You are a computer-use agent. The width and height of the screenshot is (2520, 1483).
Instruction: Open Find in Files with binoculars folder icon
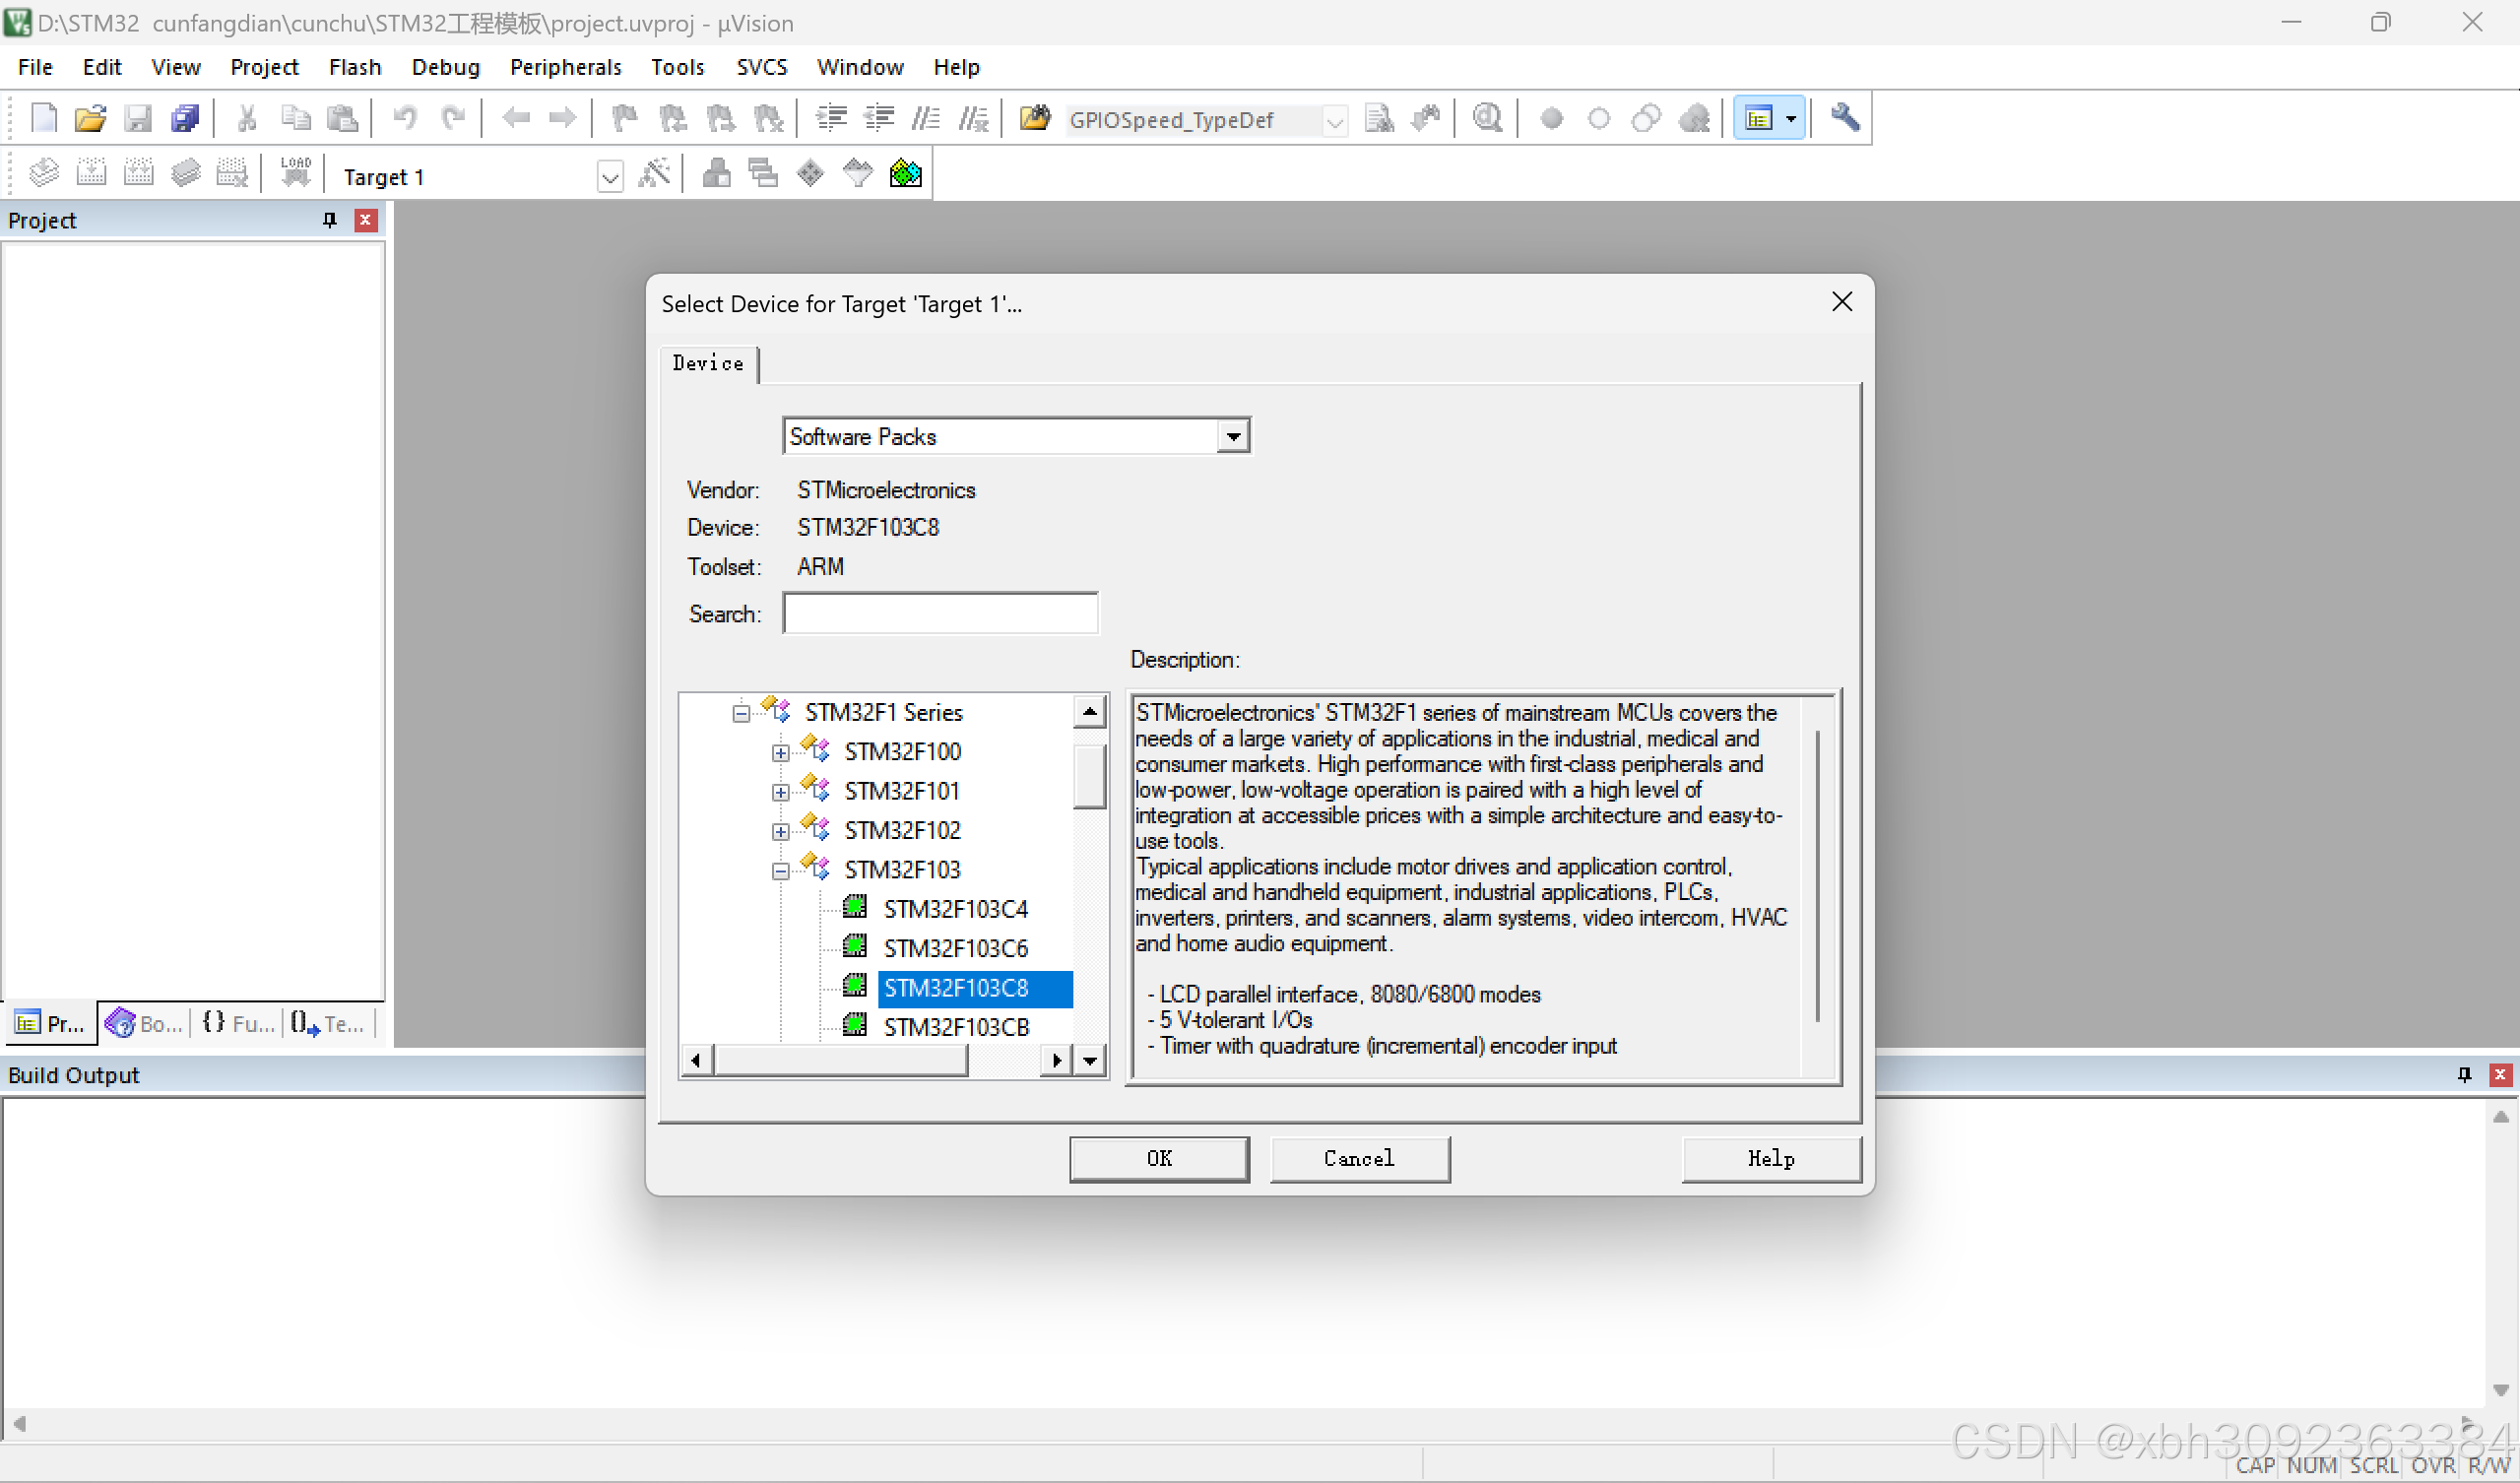tap(1035, 118)
